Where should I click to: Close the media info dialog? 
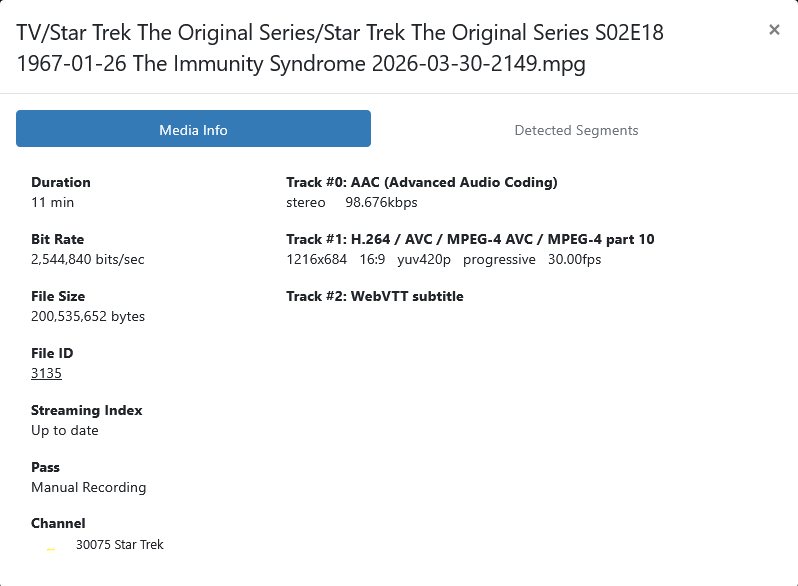(x=774, y=30)
